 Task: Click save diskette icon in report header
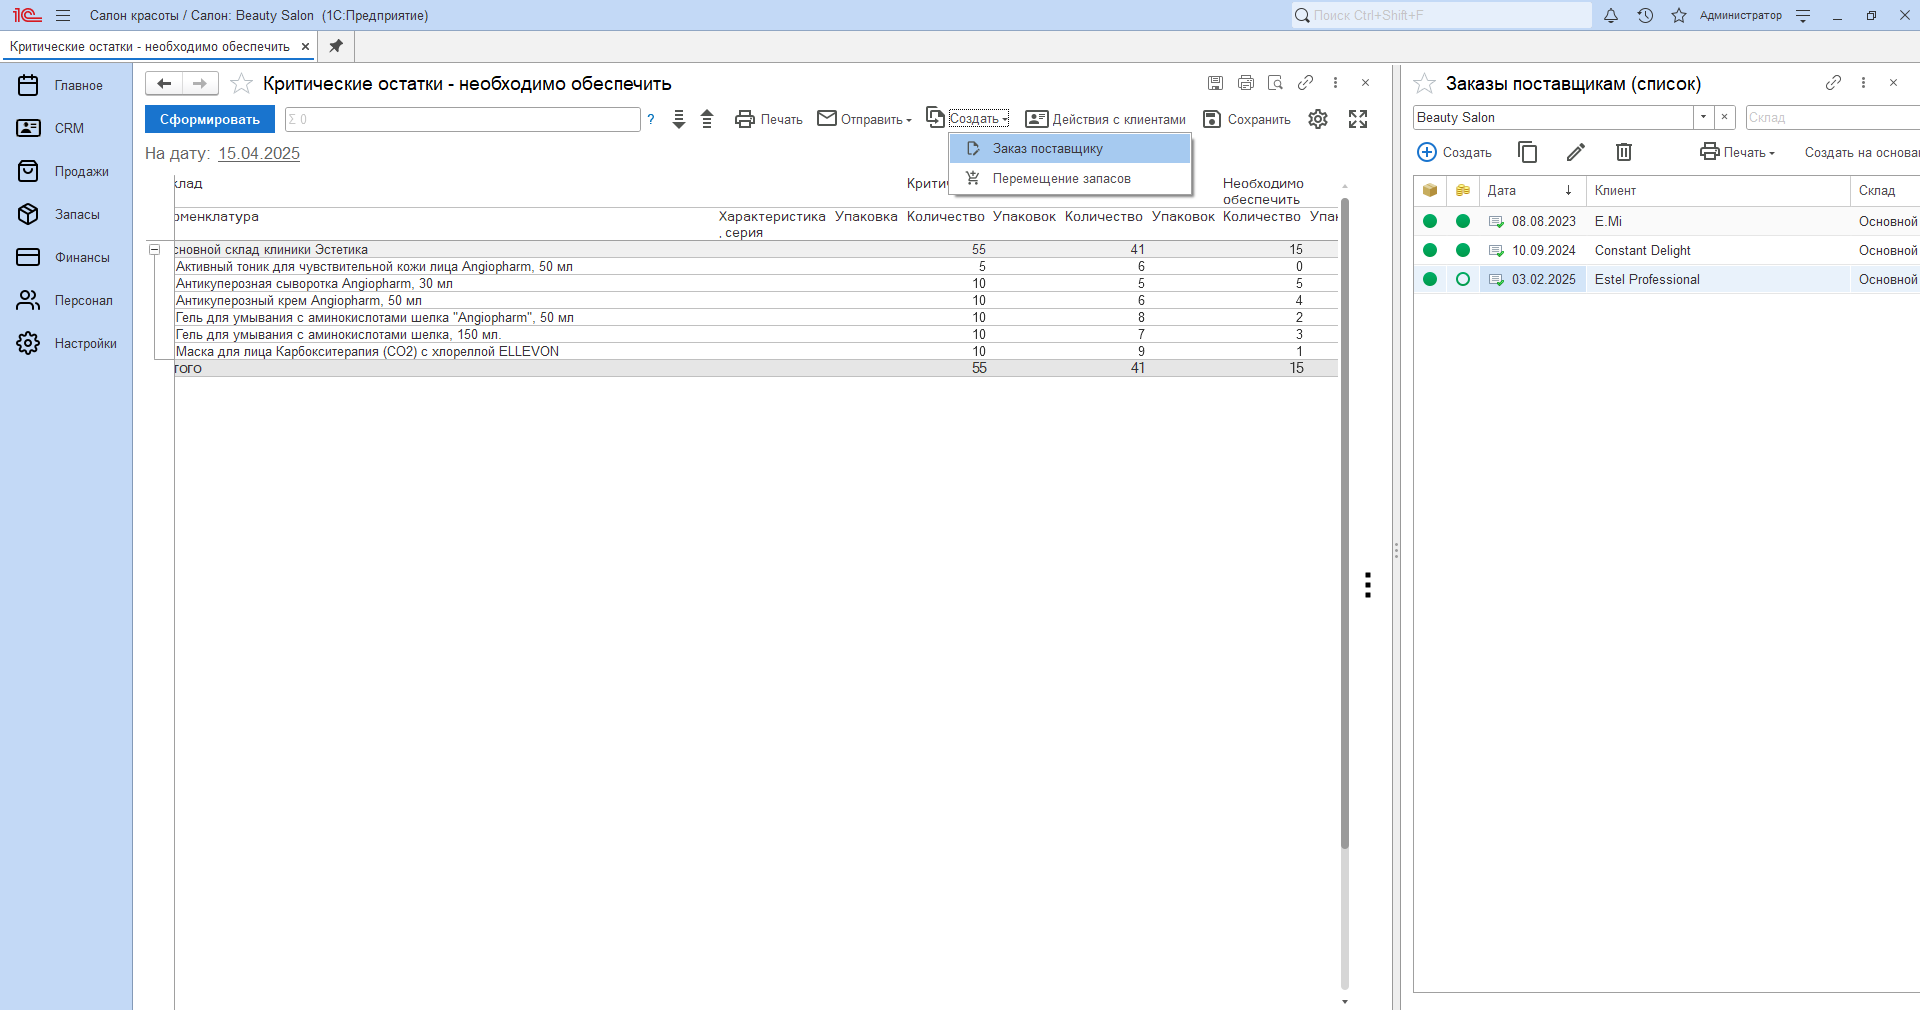1215,83
